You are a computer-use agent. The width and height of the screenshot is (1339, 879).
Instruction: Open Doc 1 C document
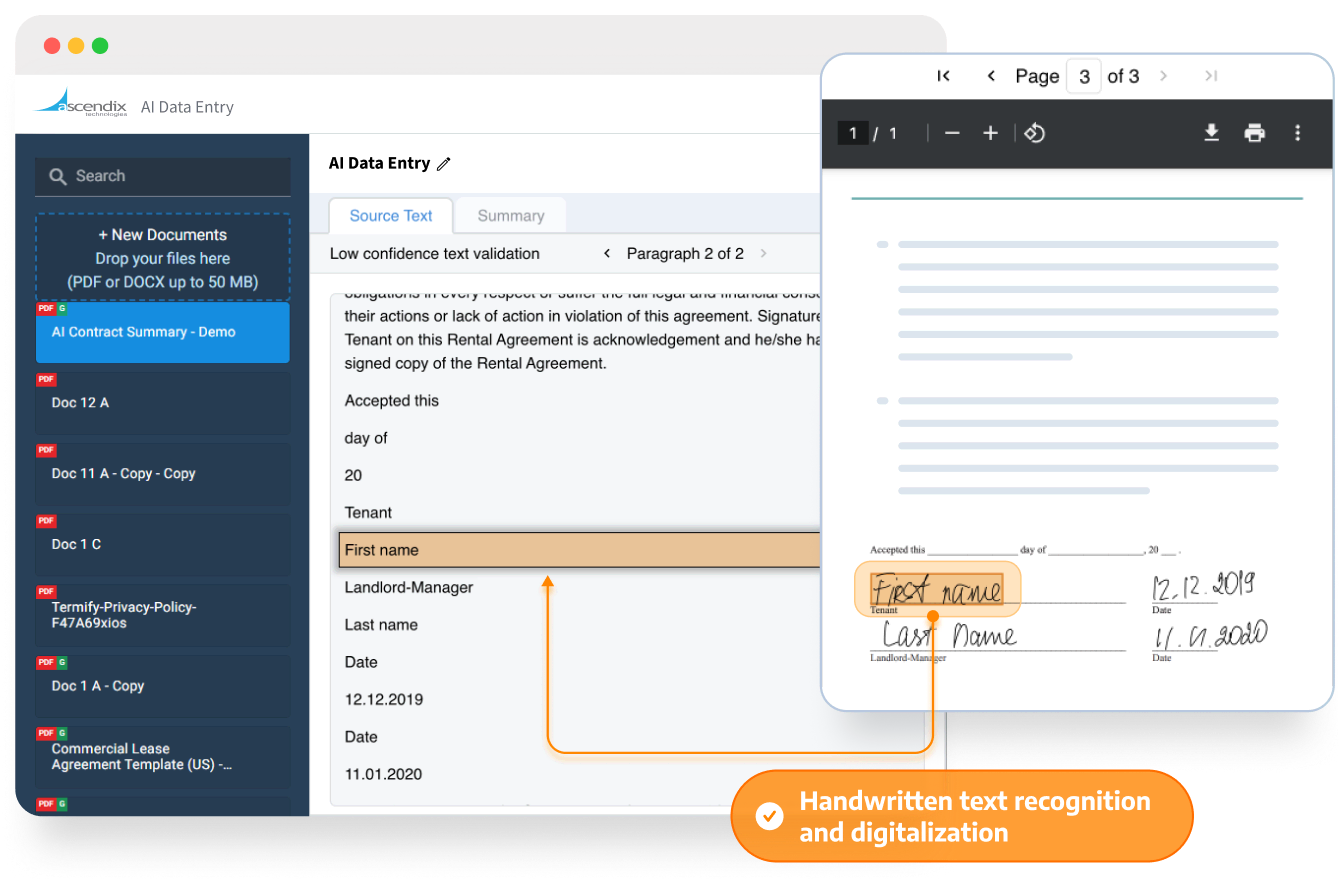coord(163,545)
